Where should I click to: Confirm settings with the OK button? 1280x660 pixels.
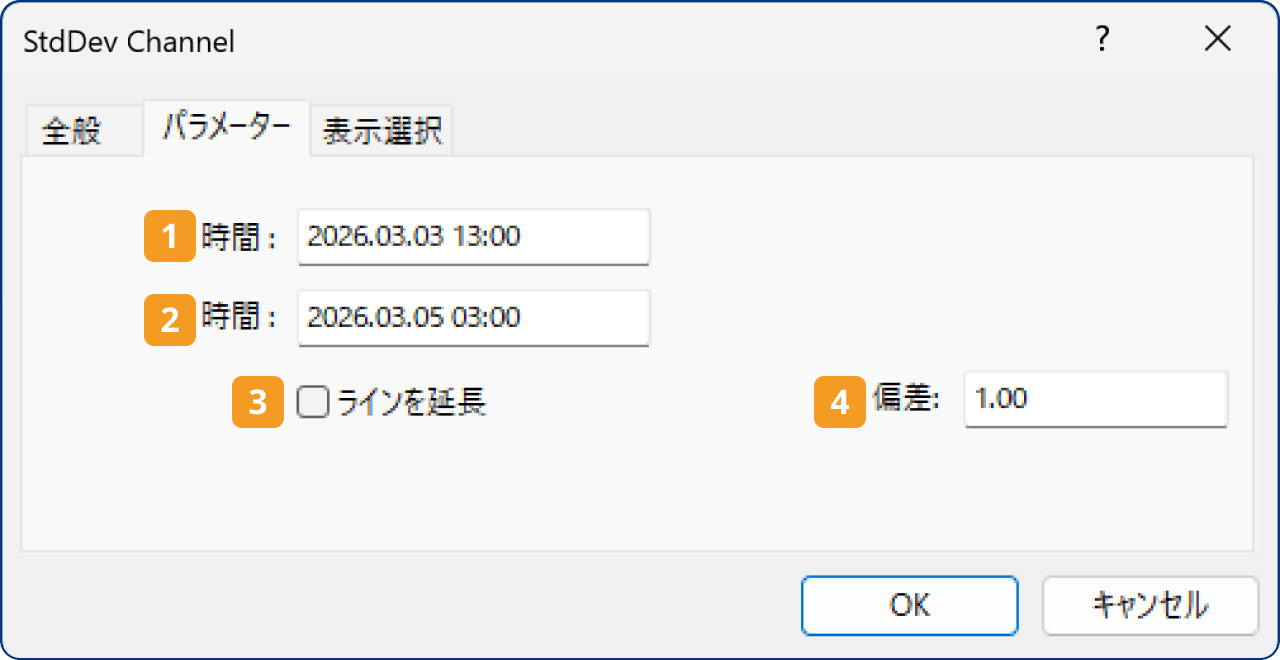(908, 605)
